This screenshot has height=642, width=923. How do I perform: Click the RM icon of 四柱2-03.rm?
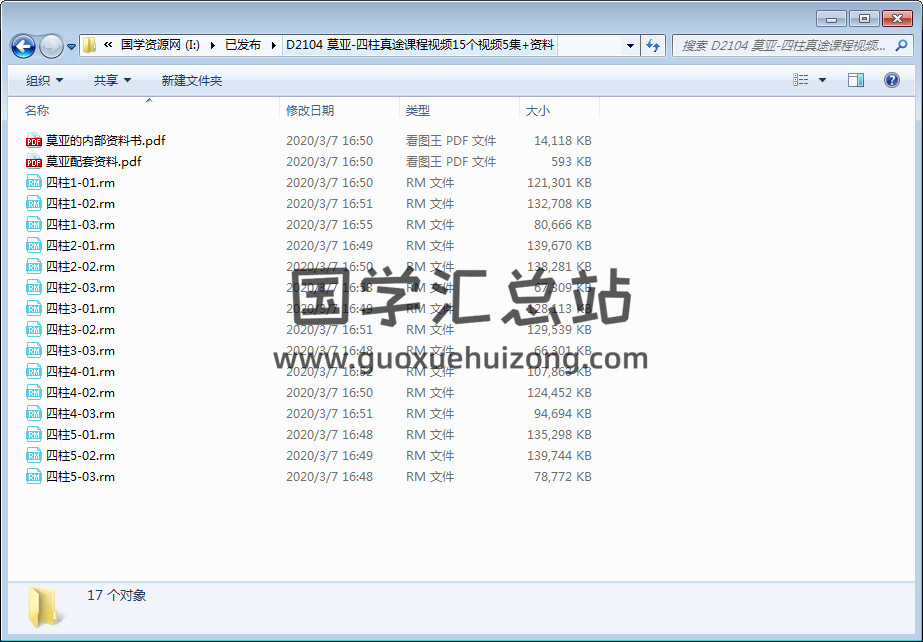[x=34, y=288]
